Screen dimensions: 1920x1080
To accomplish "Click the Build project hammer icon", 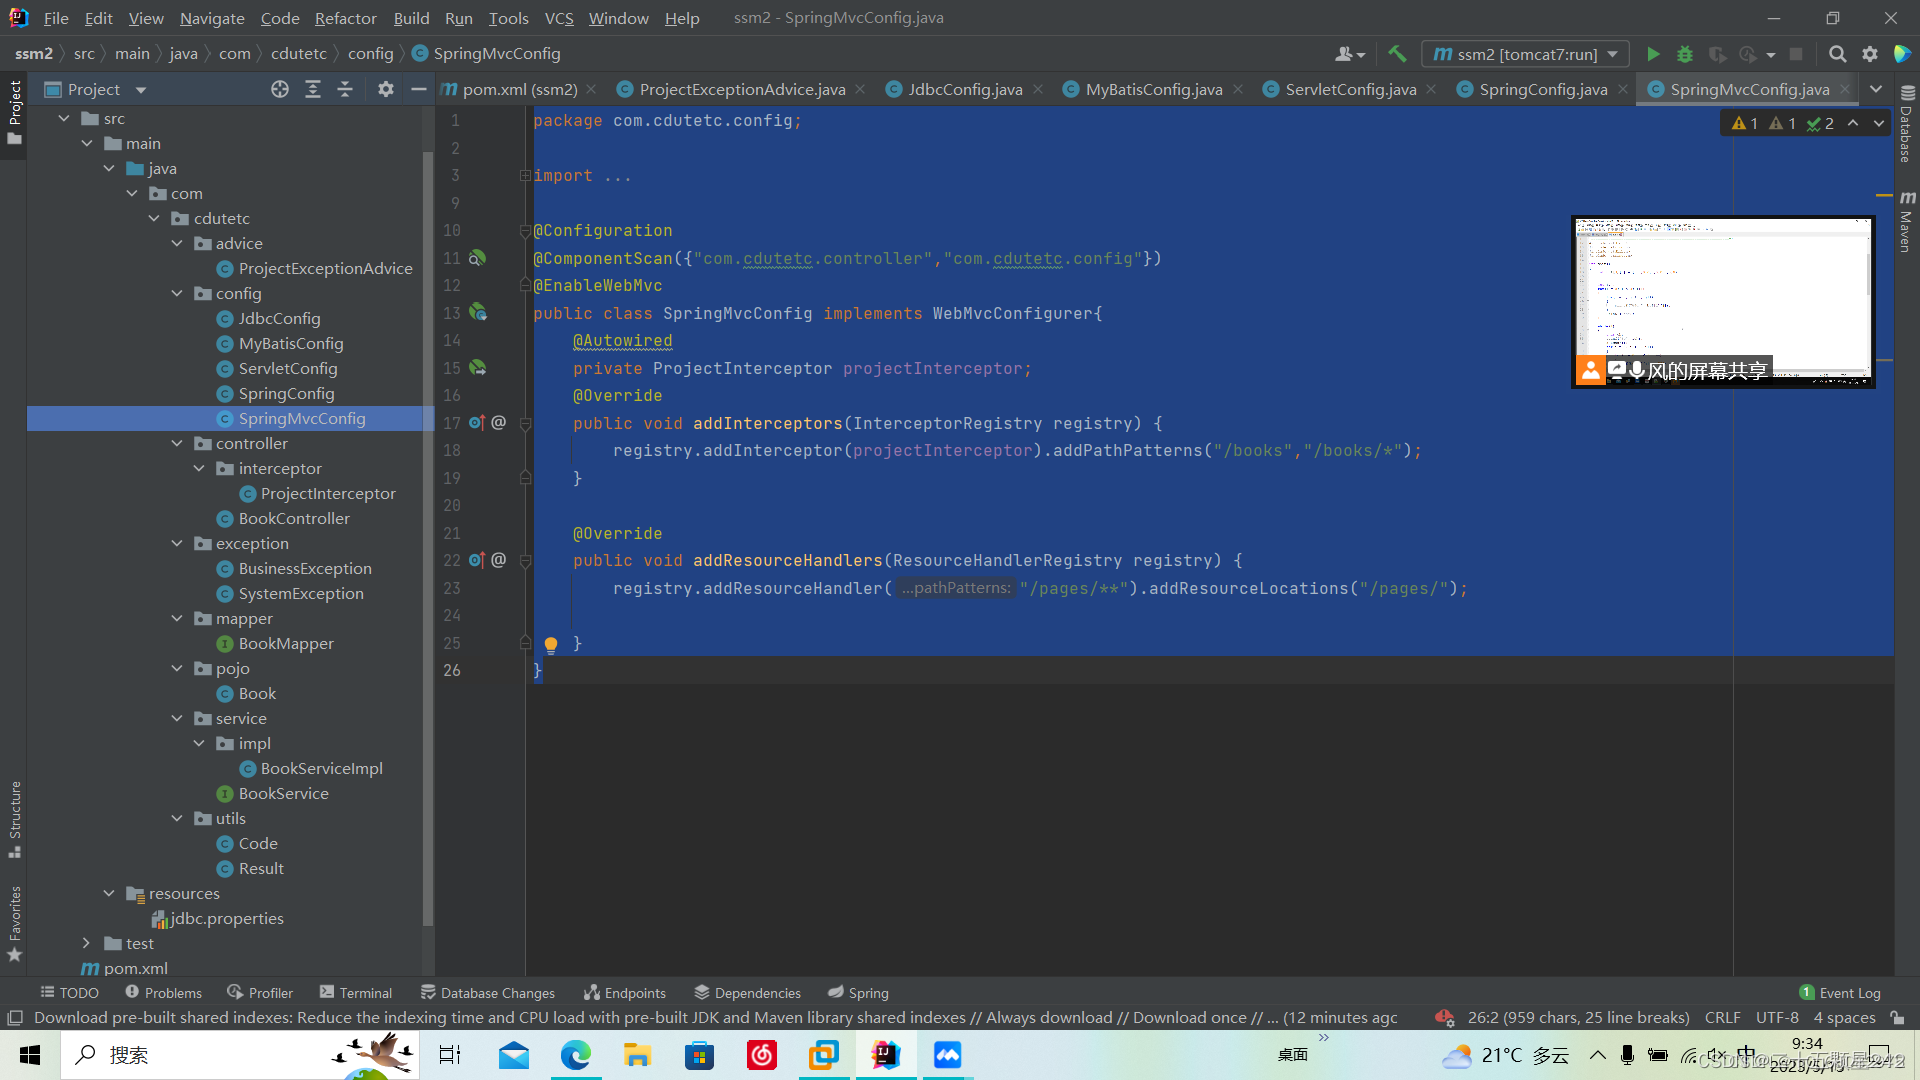I will click(x=1397, y=54).
